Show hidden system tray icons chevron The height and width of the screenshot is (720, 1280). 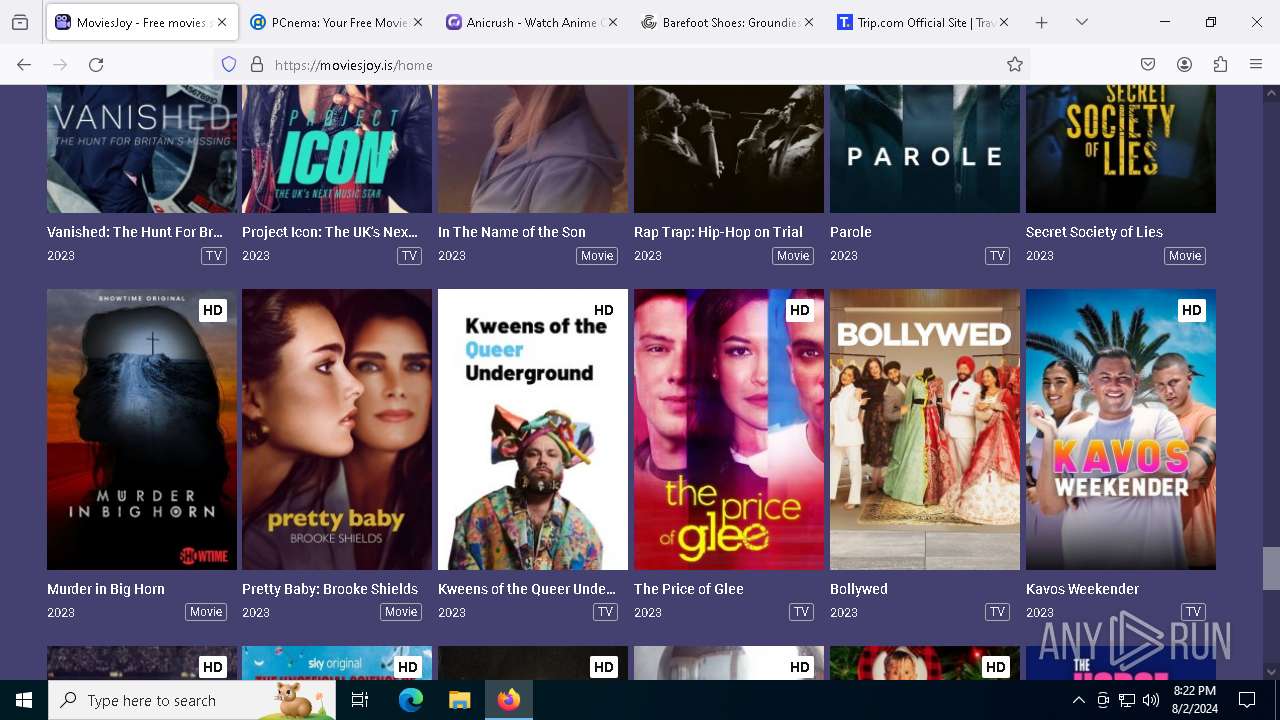[x=1078, y=700]
